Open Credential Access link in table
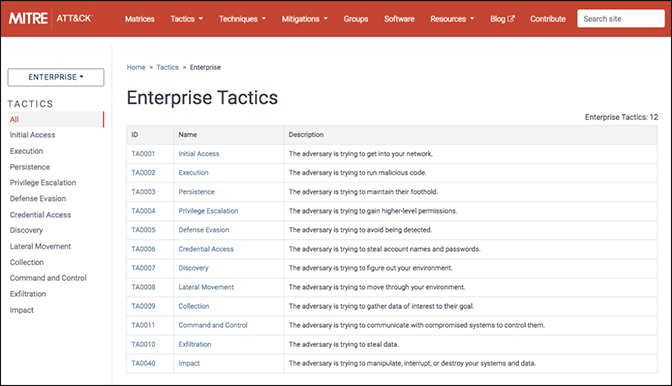 [x=206, y=249]
